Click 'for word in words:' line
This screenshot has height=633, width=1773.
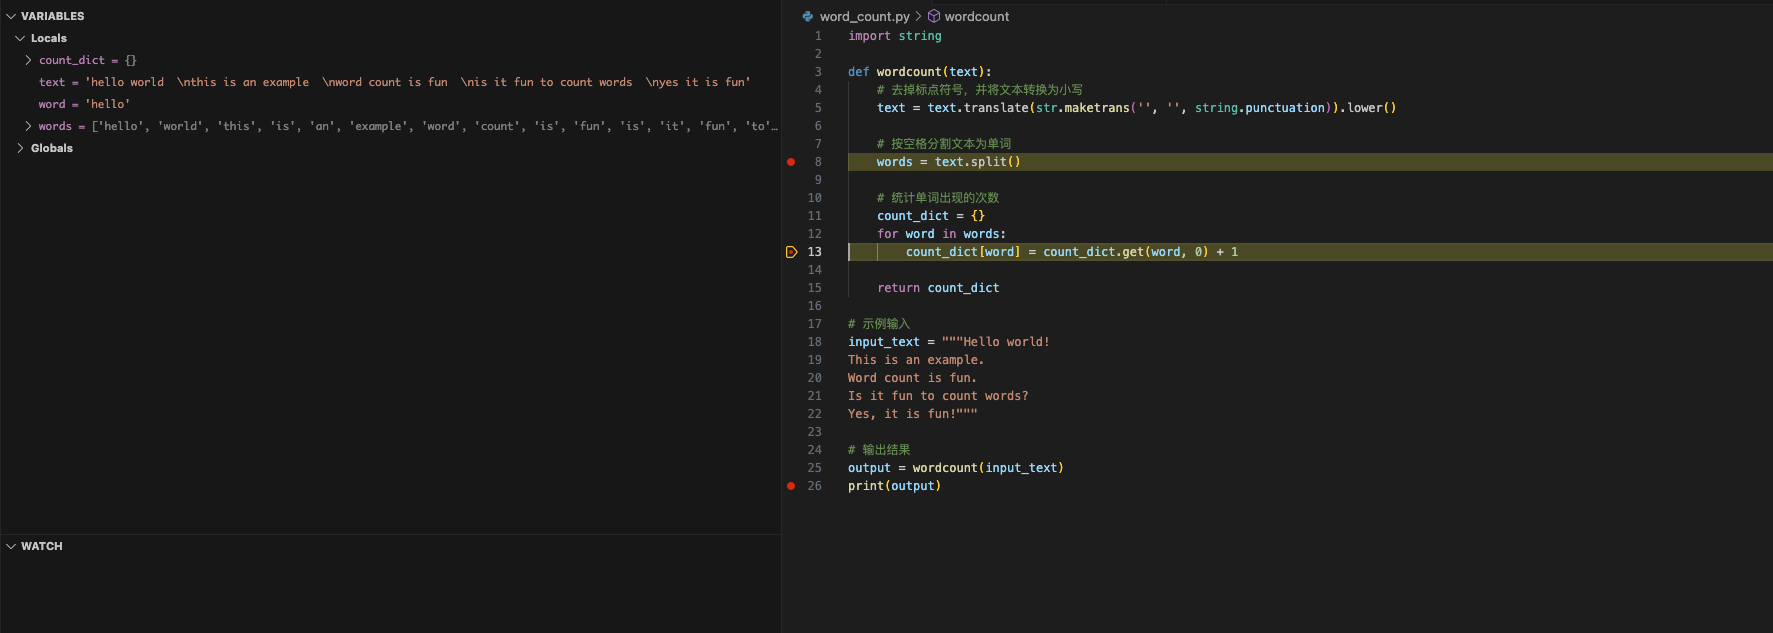coord(942,234)
